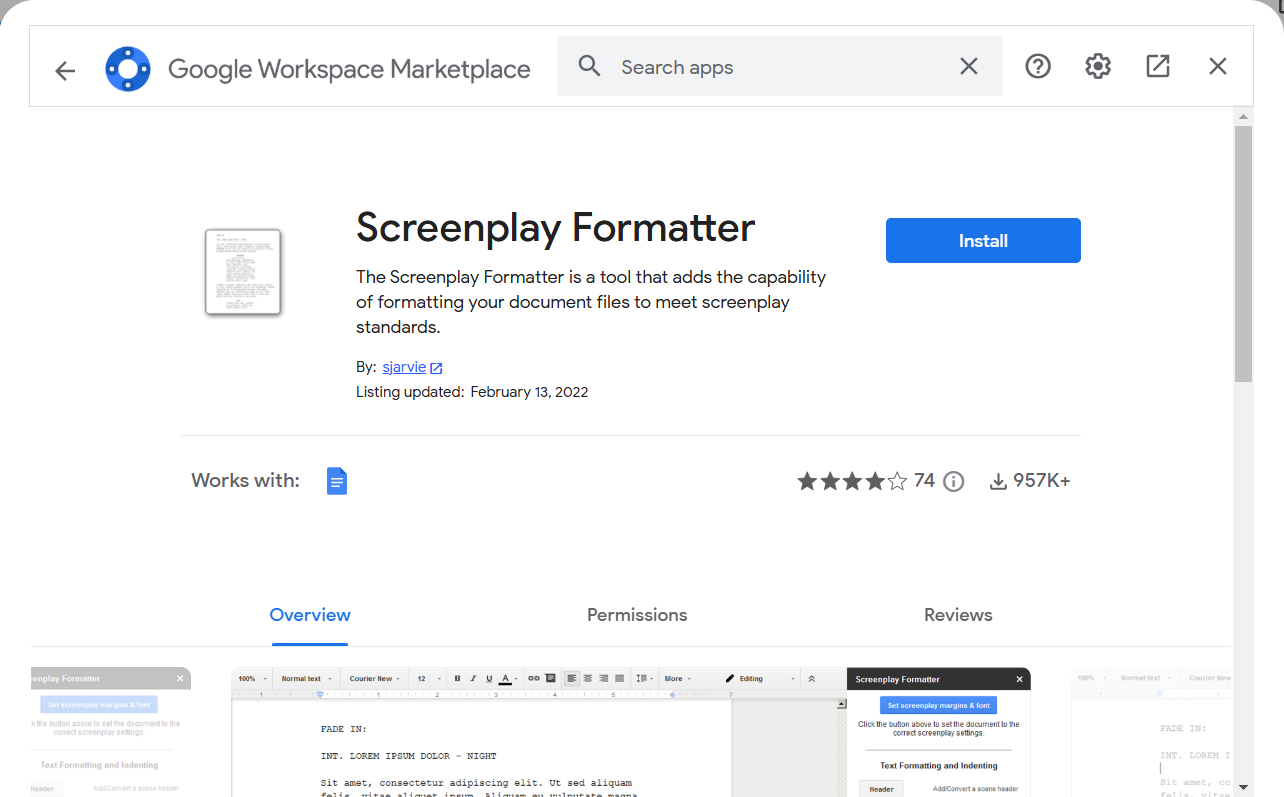This screenshot has height=797, width=1284.
Task: Click the scrollbar up arrow
Action: coord(1243,117)
